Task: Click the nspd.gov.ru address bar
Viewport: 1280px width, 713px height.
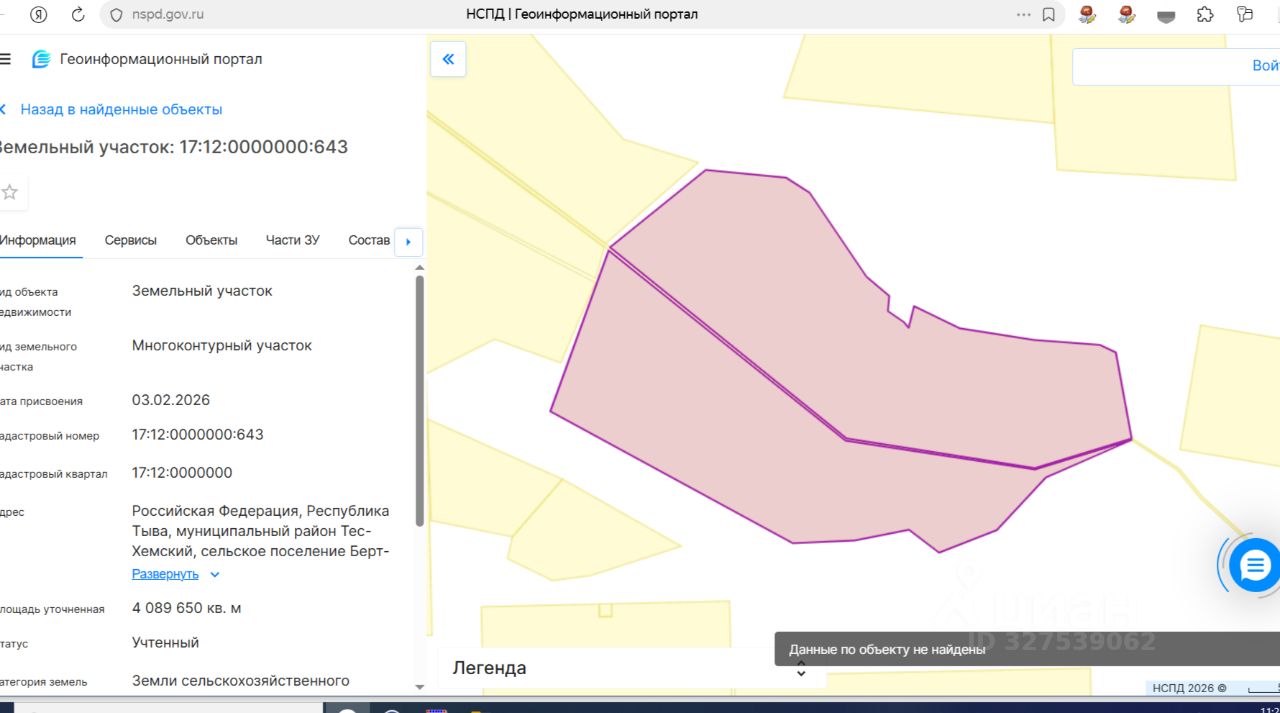Action: [x=168, y=14]
